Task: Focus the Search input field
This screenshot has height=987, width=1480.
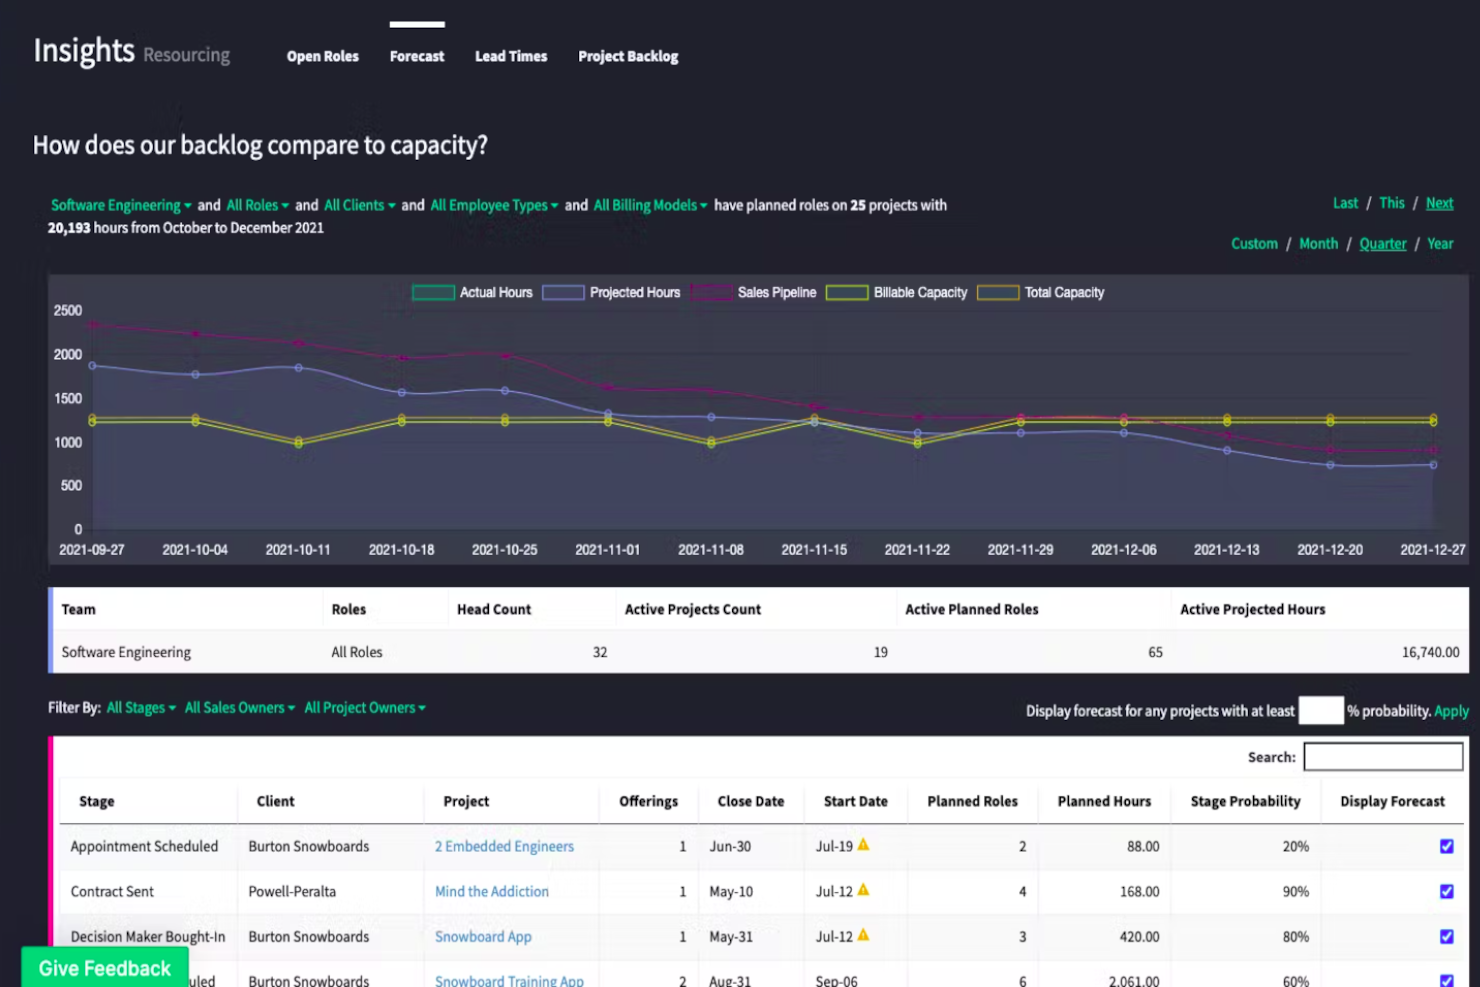Action: coord(1383,756)
